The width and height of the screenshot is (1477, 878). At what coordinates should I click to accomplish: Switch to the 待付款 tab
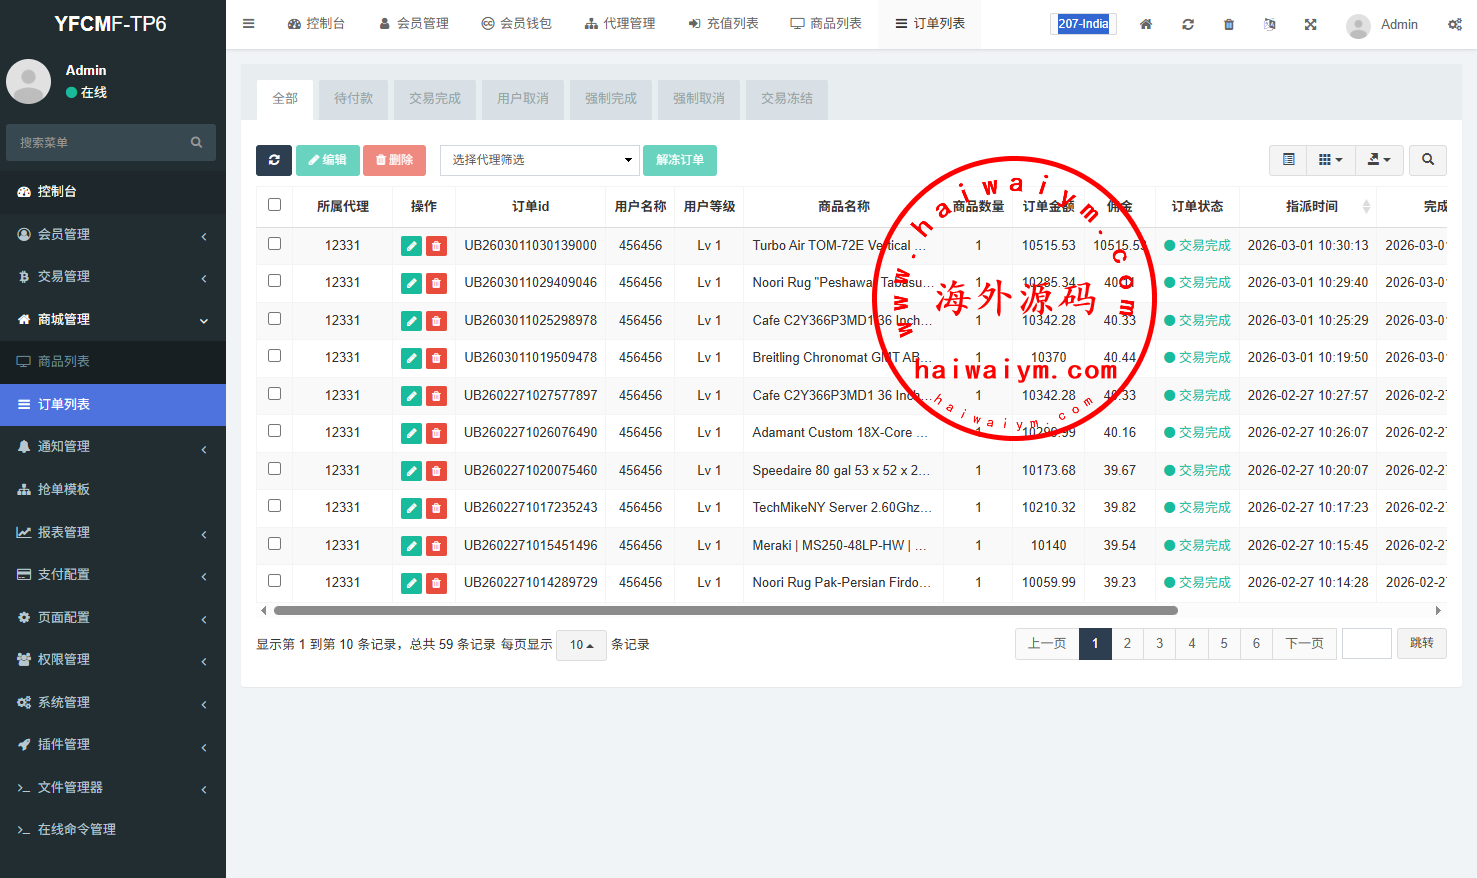click(353, 99)
